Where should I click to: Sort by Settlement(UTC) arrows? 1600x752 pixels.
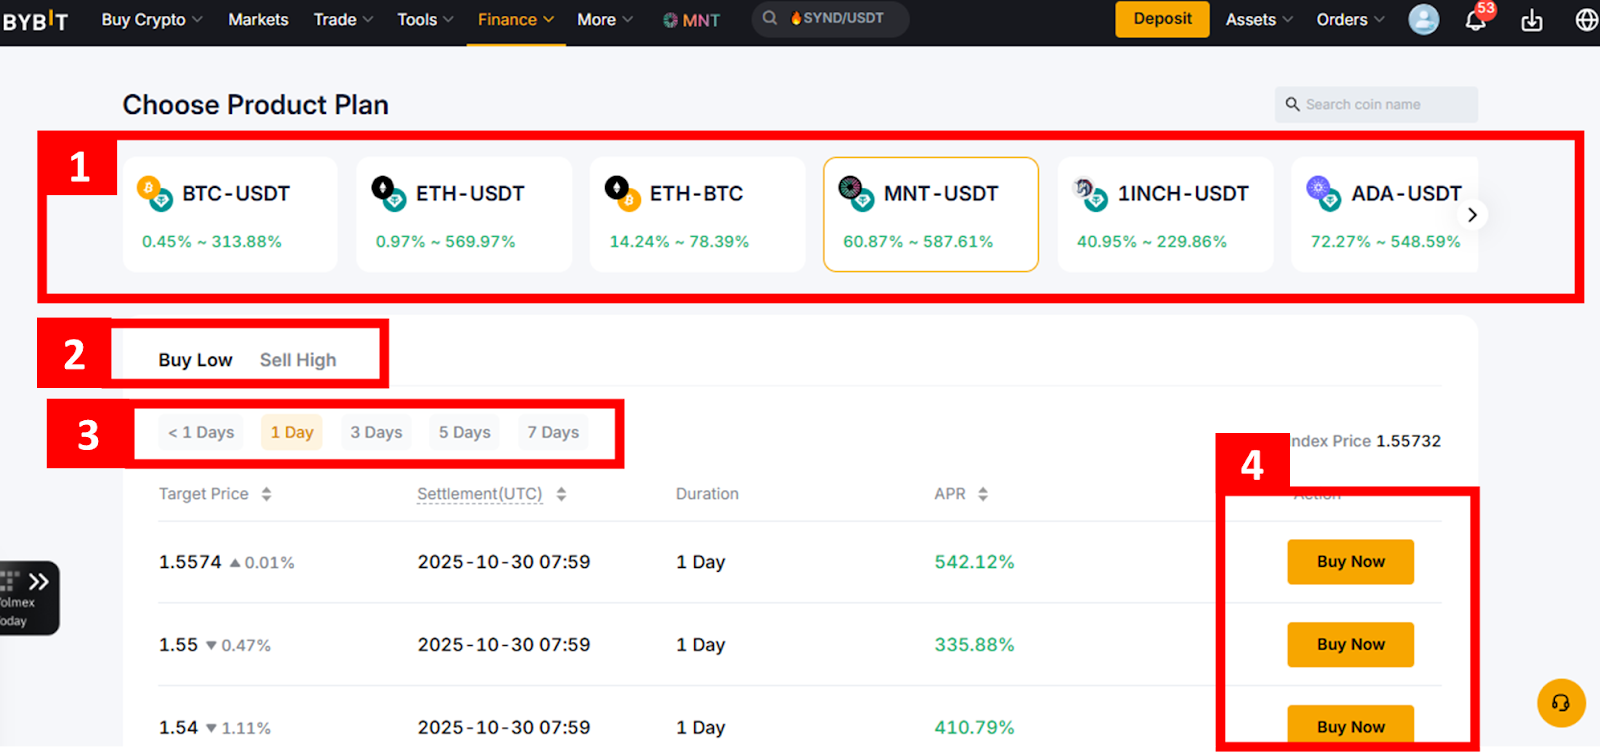(561, 494)
